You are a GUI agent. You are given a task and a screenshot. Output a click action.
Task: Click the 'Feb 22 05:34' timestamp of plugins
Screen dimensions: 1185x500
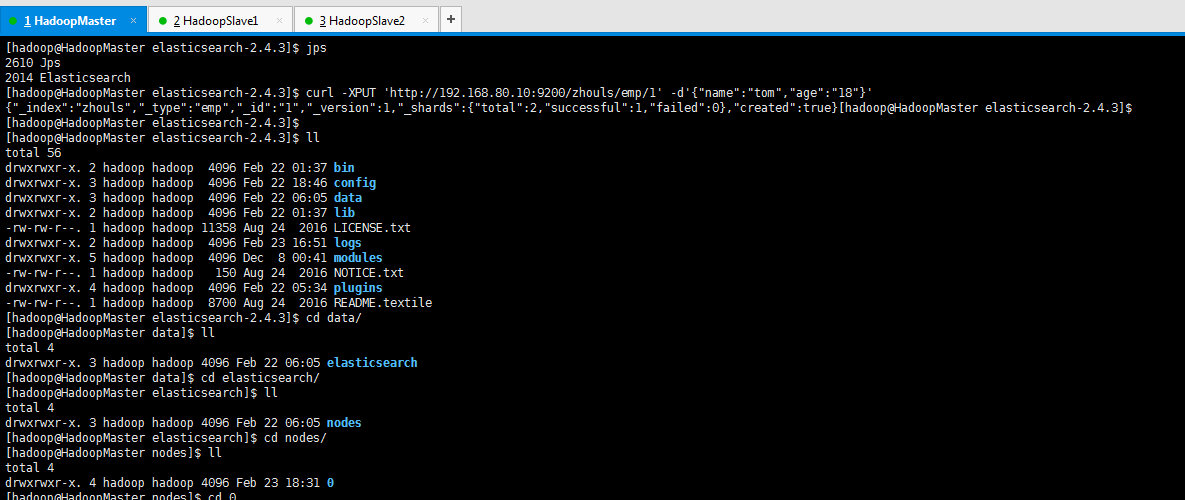[284, 288]
